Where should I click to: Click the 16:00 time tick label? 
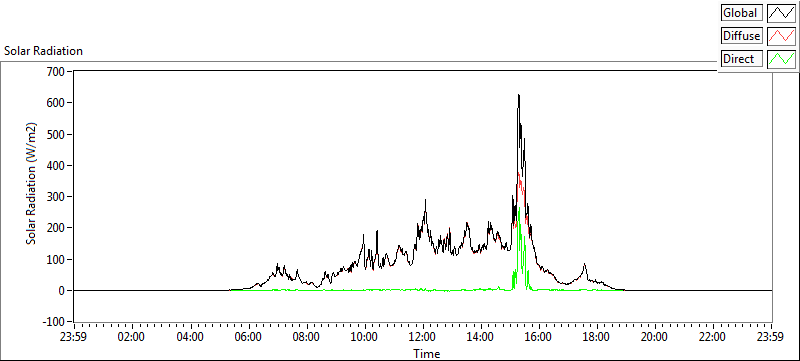[x=539, y=337]
